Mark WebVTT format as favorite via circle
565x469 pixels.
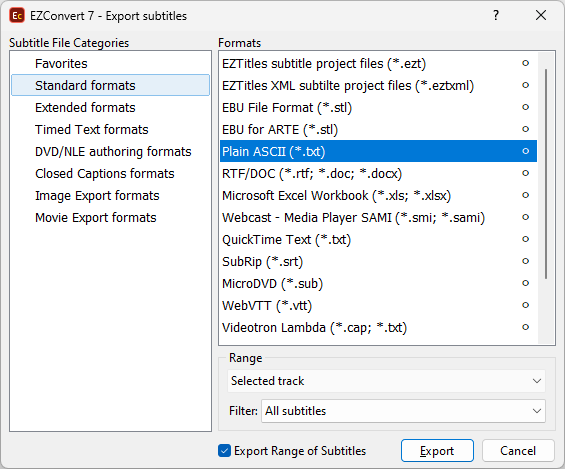[x=525, y=305]
